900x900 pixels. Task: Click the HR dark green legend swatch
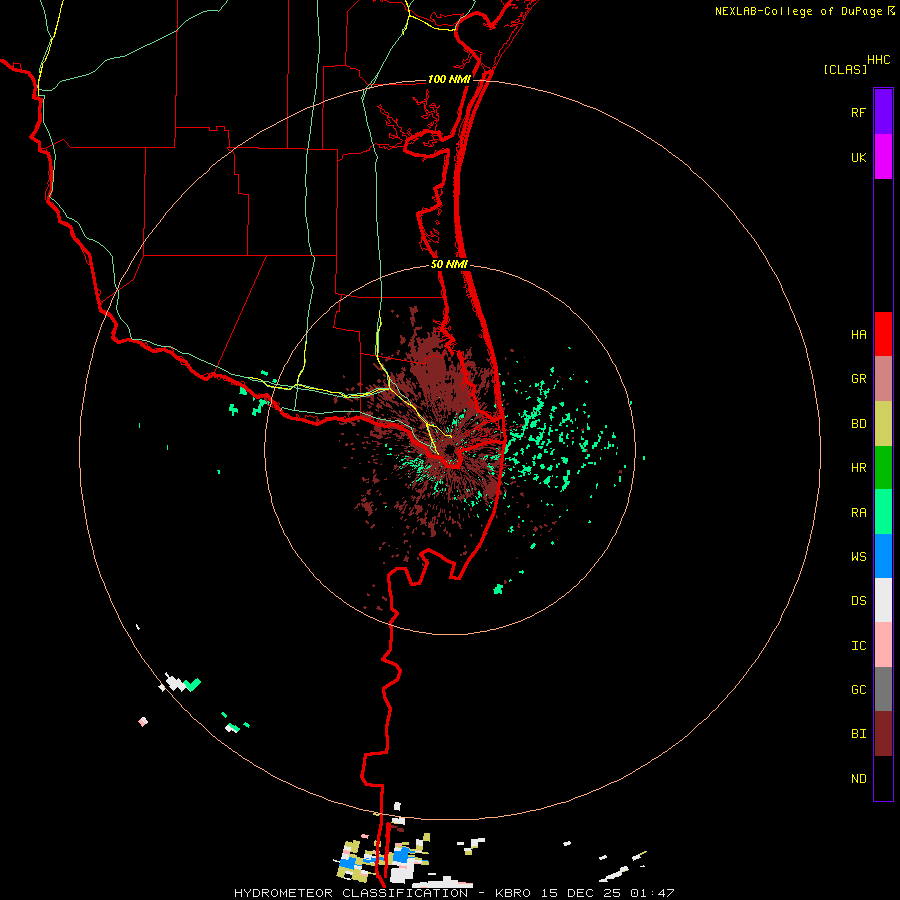(883, 468)
